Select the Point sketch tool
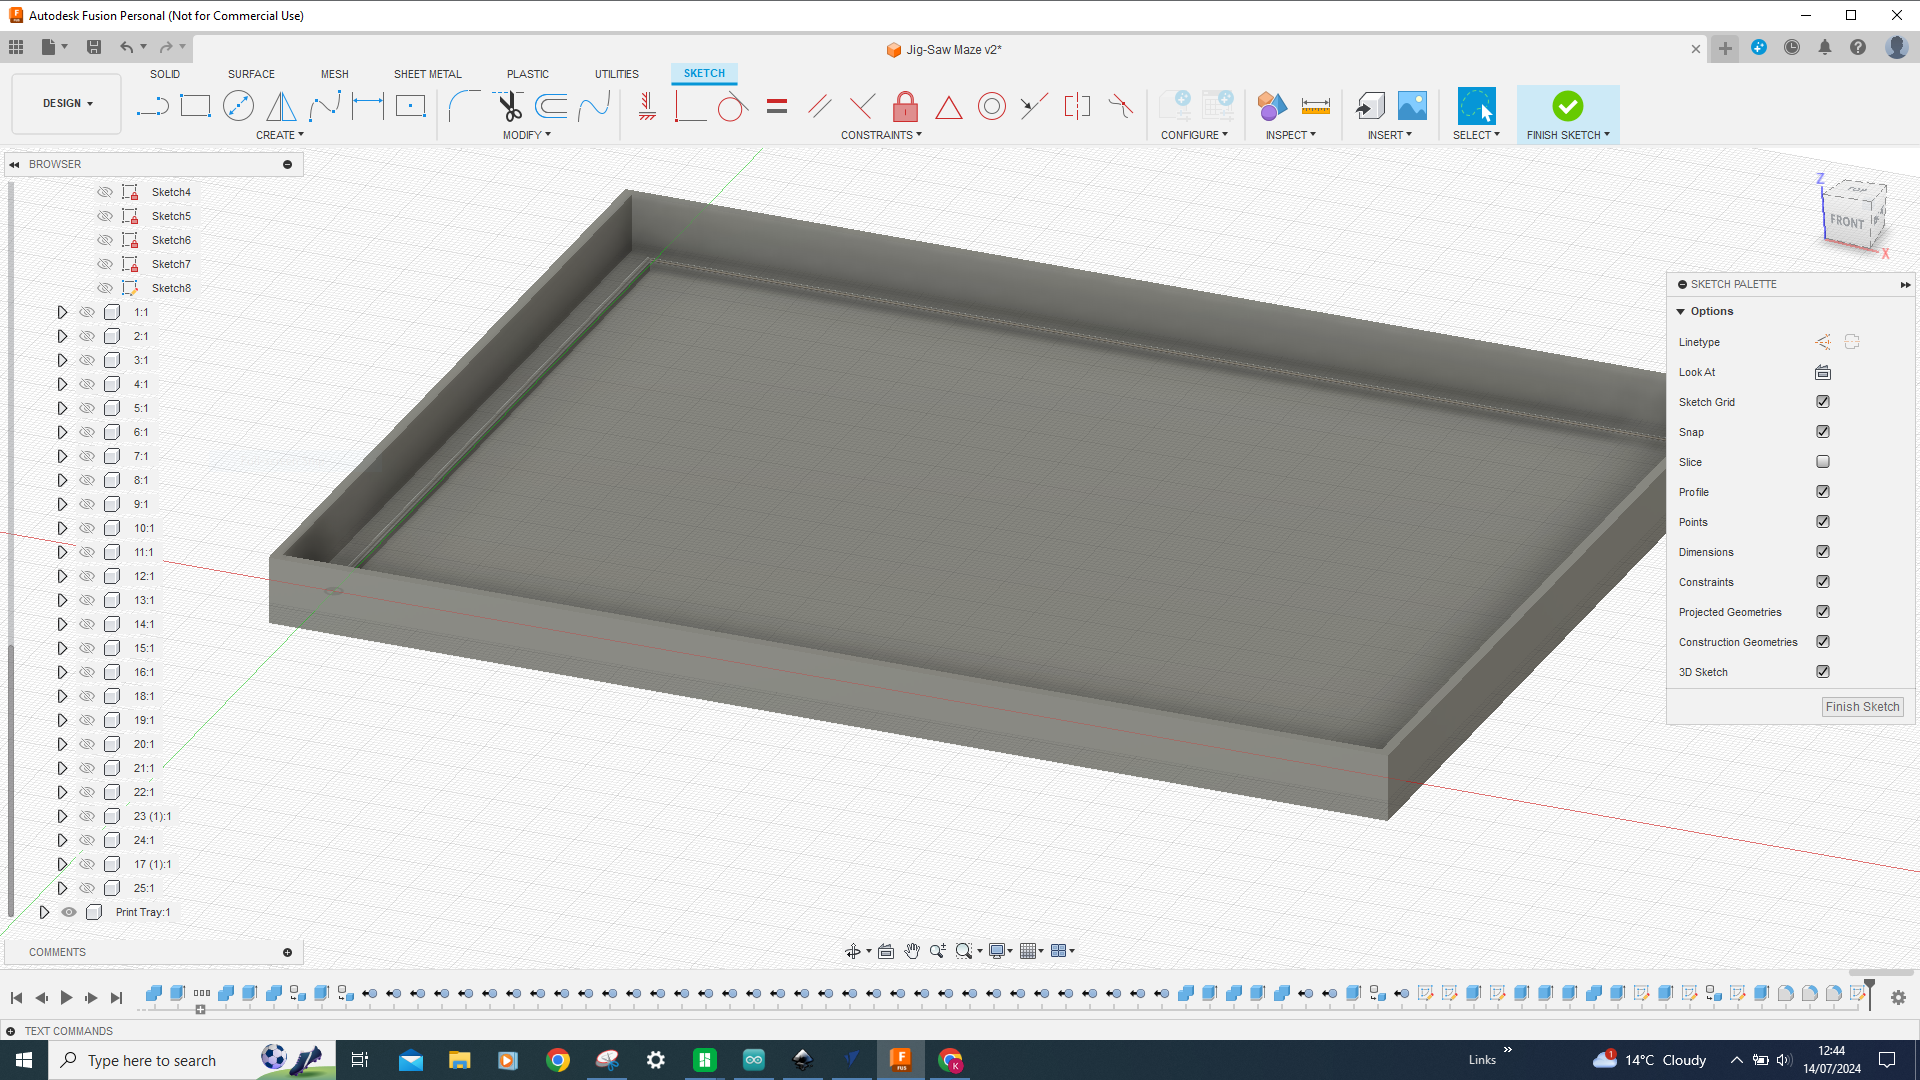The image size is (1920, 1080). [x=410, y=106]
